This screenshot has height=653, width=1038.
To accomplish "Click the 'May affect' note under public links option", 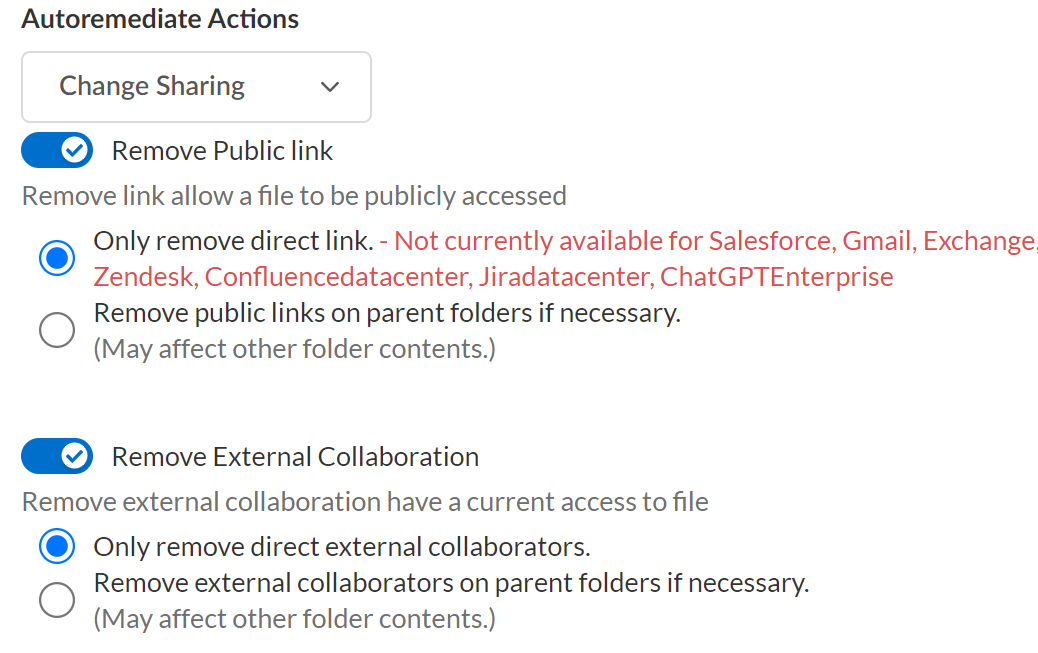I will [294, 349].
